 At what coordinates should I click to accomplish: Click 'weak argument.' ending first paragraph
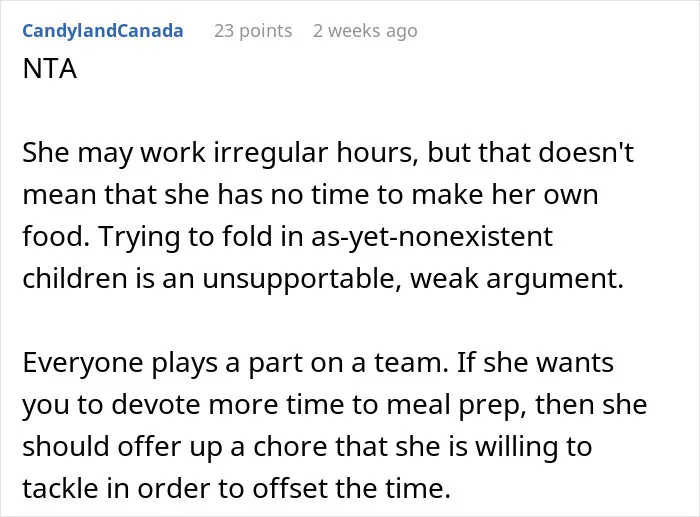point(517,279)
